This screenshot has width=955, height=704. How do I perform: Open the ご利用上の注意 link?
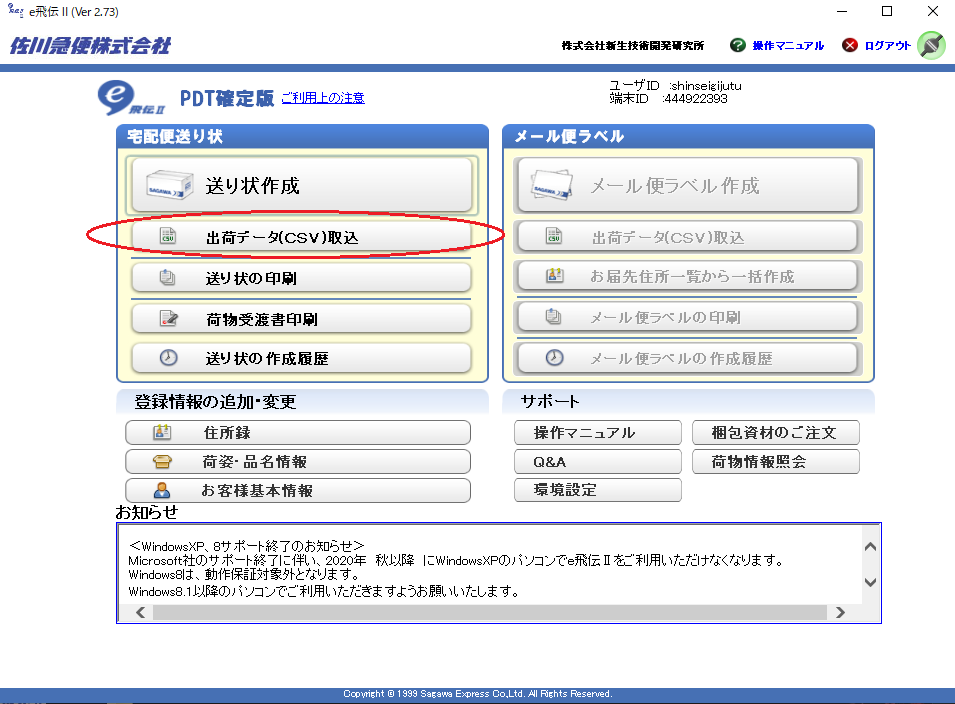click(x=323, y=98)
